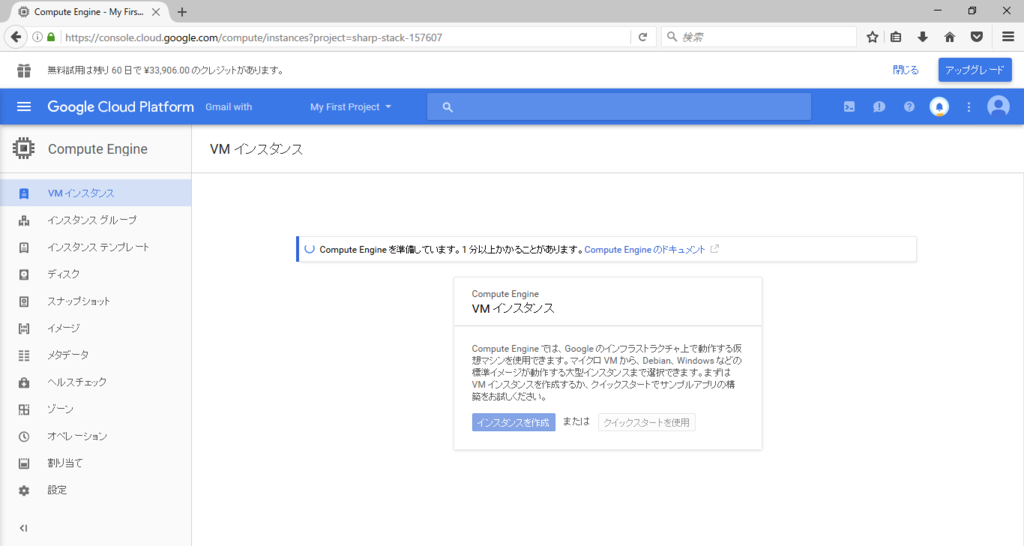
Task: Select スナップショット in the sidebar
Action: pyautogui.click(x=95, y=302)
